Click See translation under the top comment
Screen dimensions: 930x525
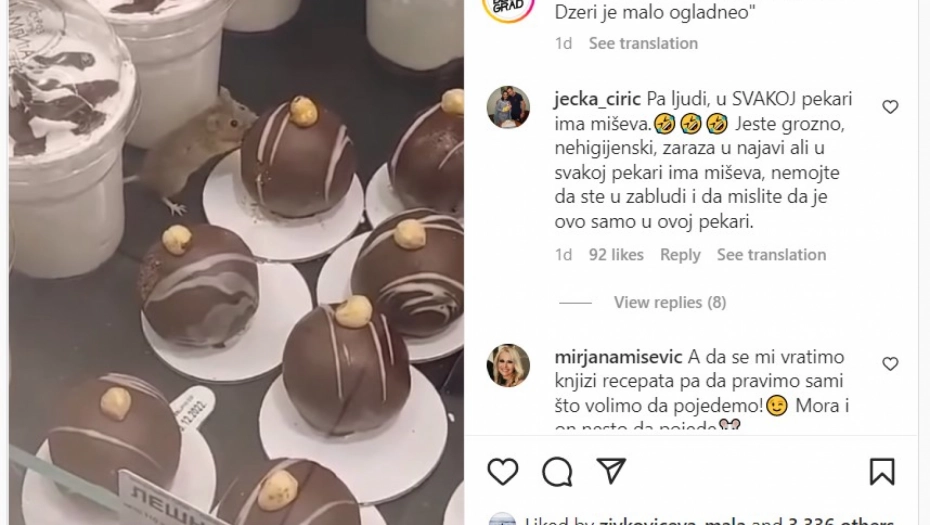click(x=643, y=43)
